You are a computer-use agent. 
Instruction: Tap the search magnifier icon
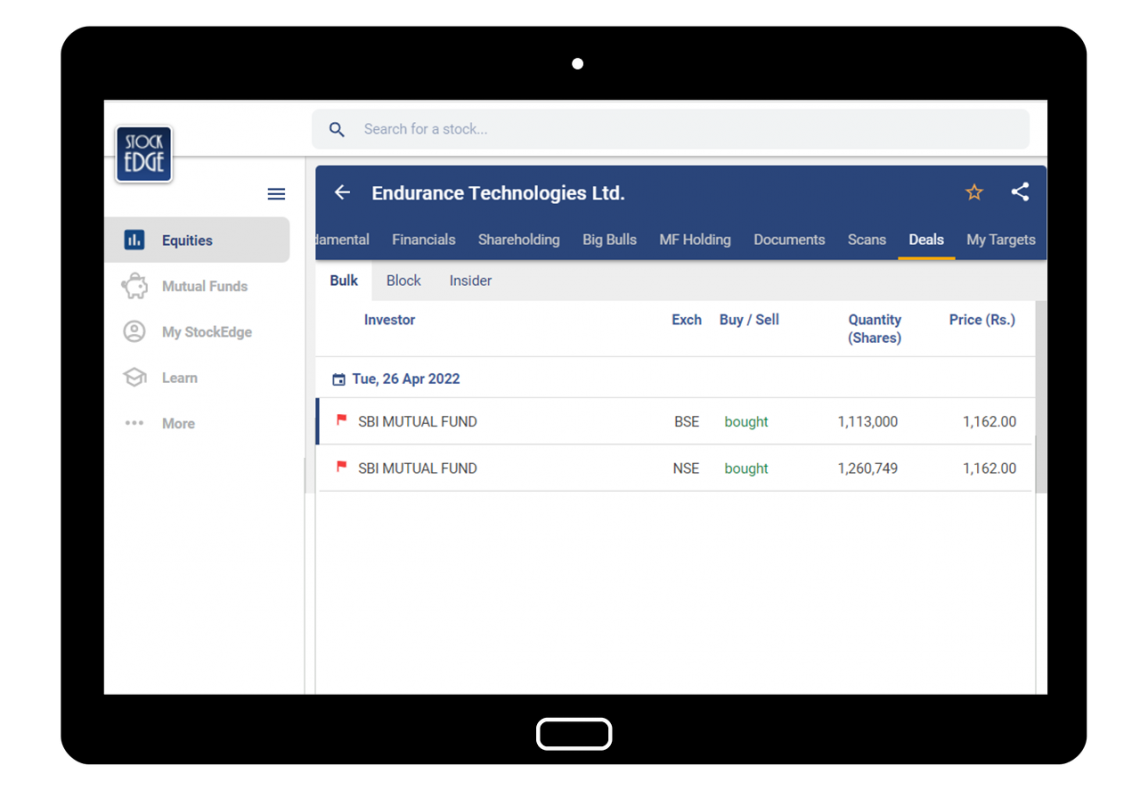(336, 129)
